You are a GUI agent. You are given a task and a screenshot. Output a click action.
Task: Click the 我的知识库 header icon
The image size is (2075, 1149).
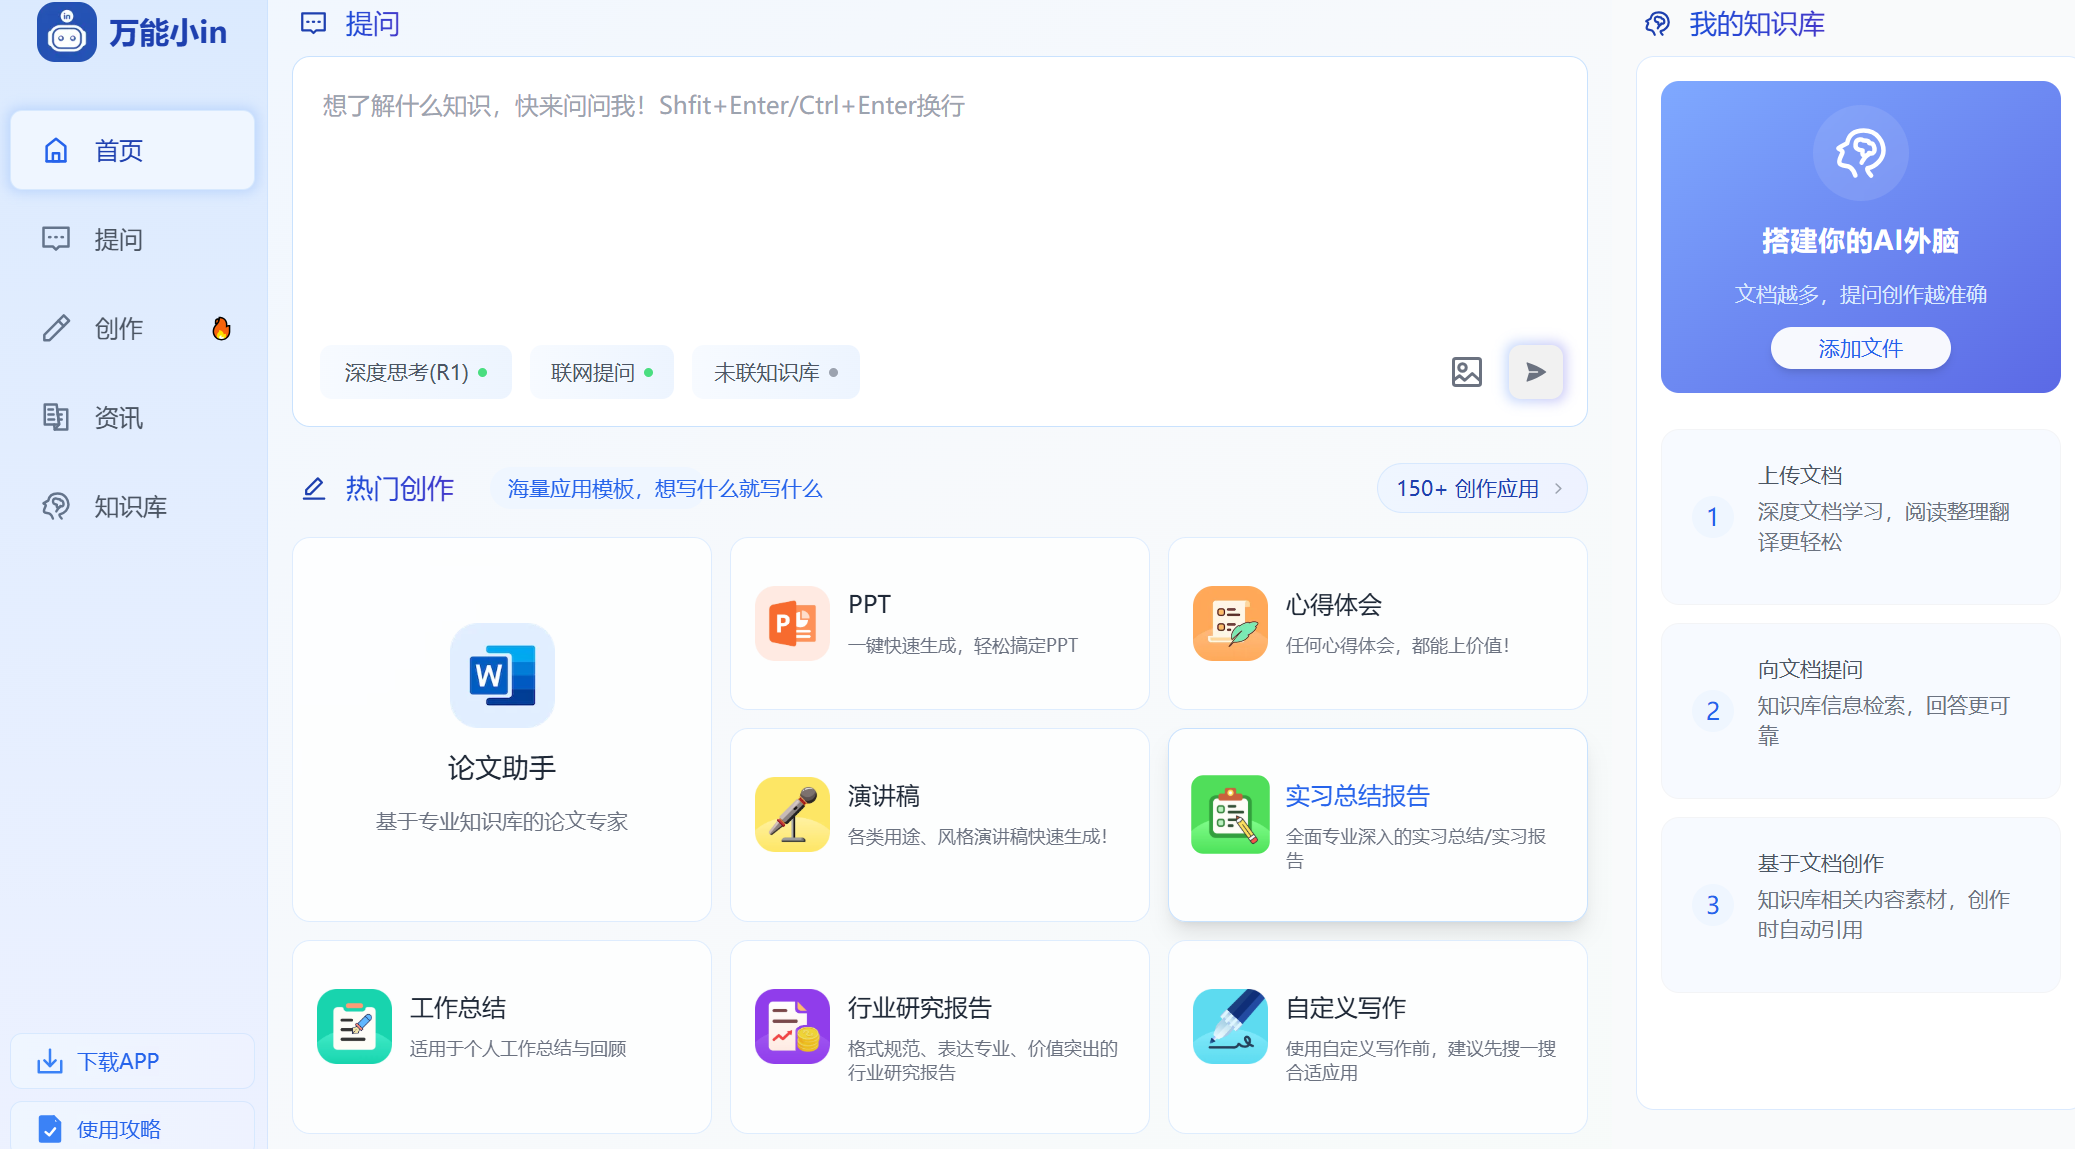coord(1658,24)
